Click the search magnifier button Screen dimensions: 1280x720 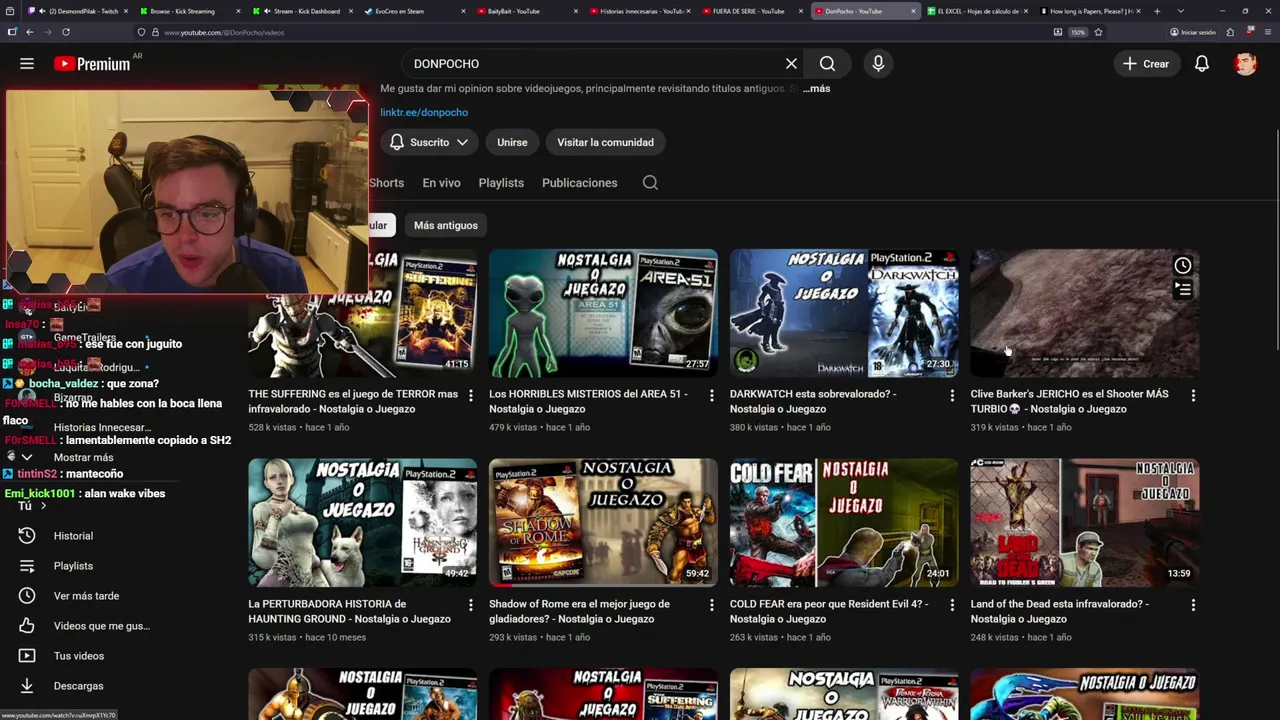click(827, 63)
